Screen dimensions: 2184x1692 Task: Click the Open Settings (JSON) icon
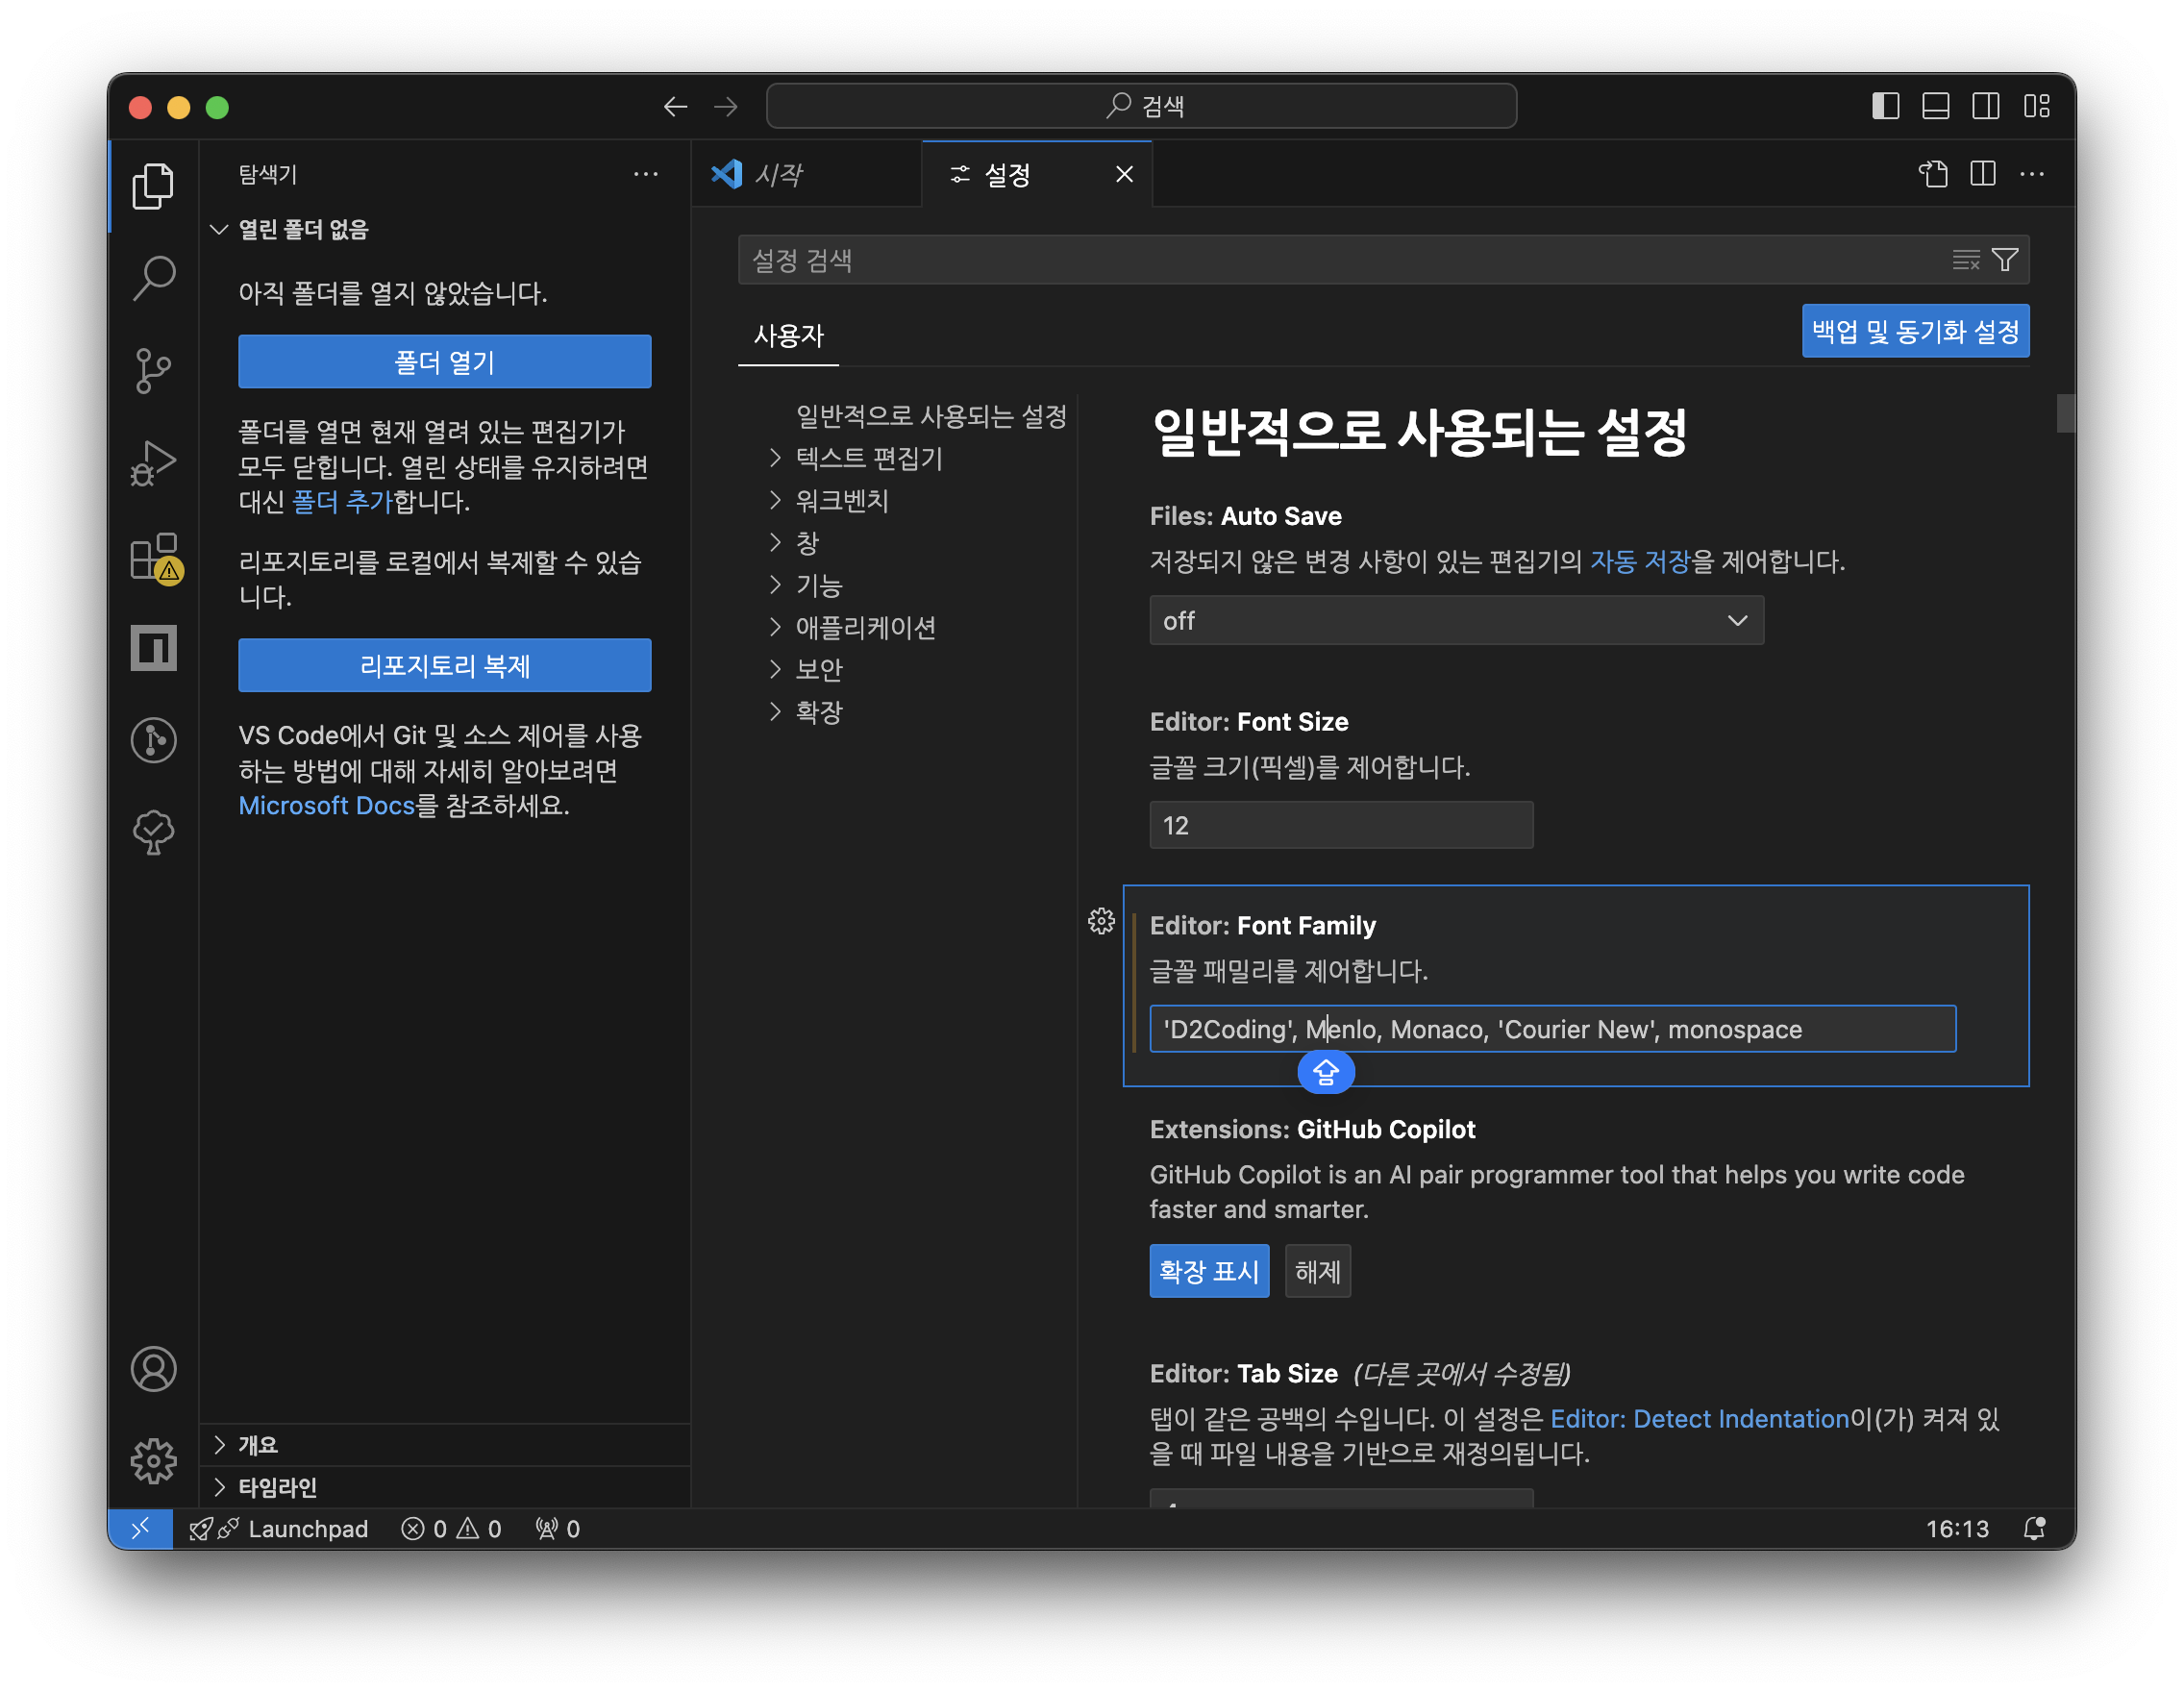(x=1933, y=174)
